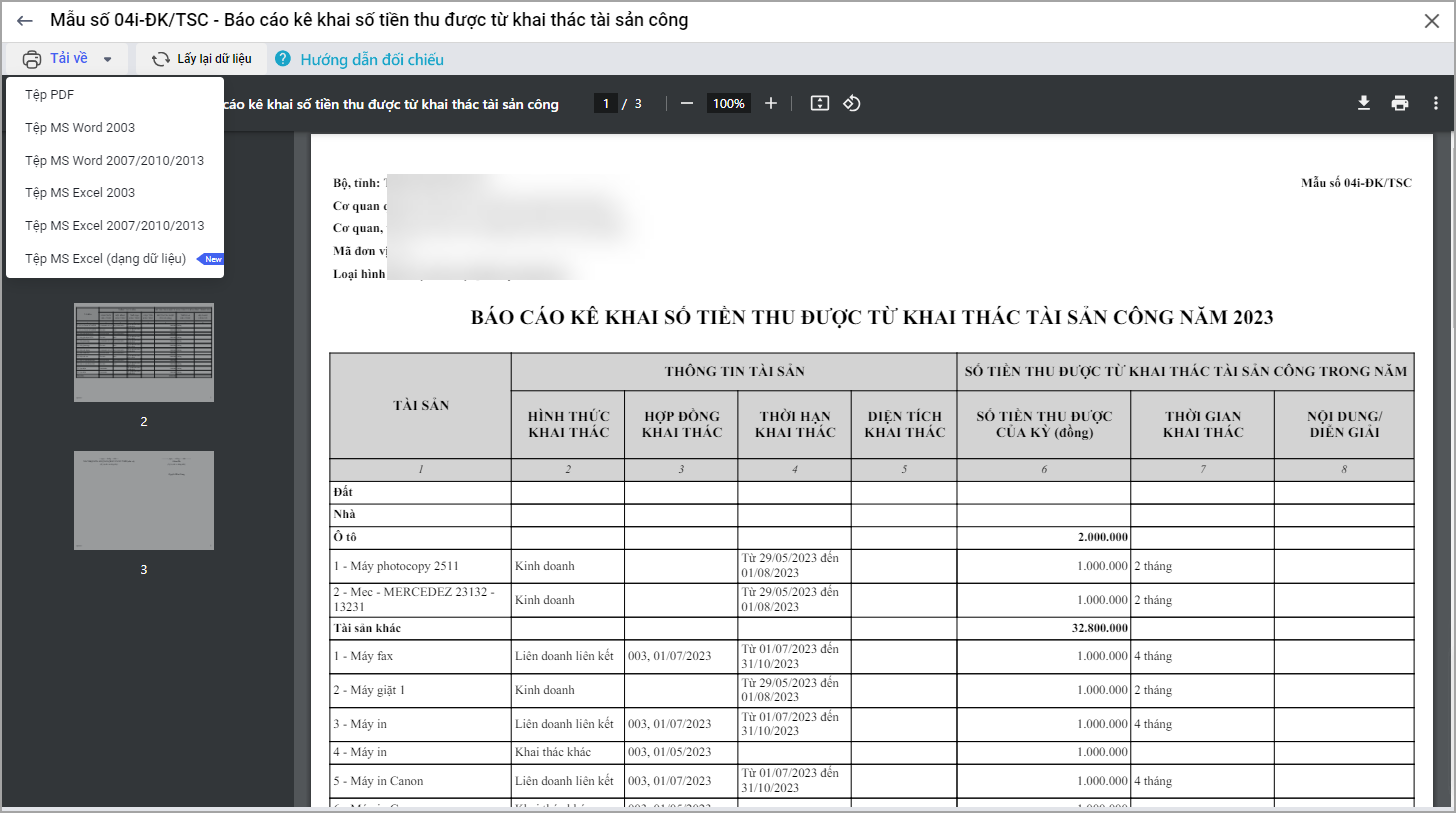Zoom in with the plus icon
Image resolution: width=1456 pixels, height=813 pixels.
click(770, 104)
